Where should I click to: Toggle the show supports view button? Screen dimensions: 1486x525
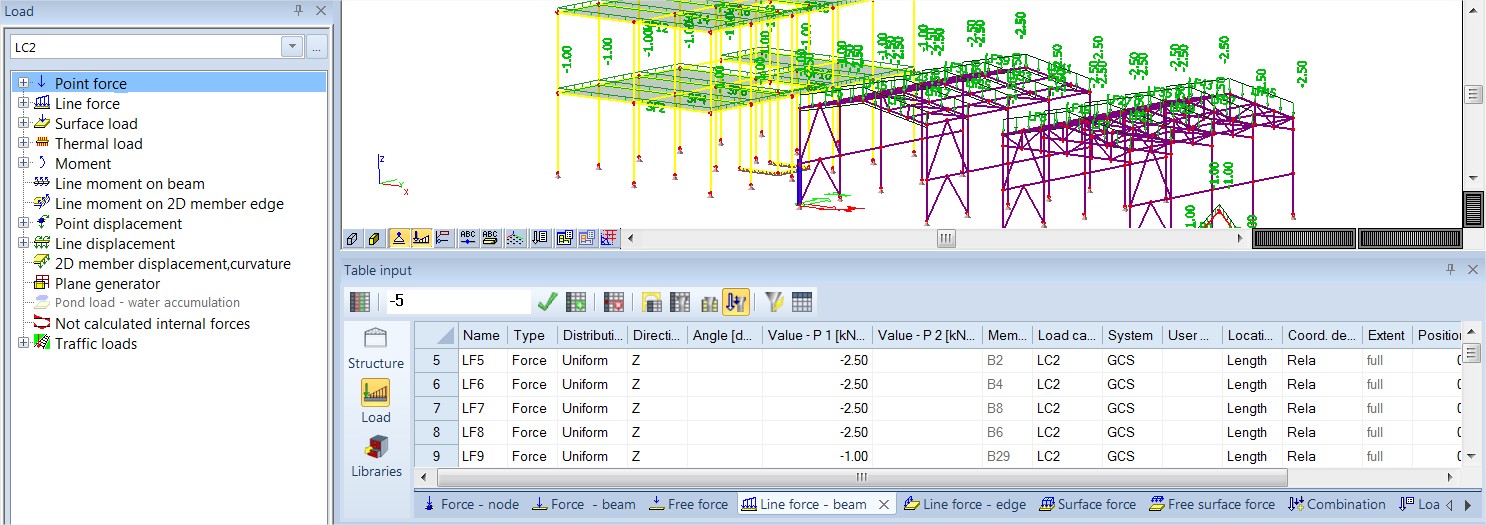(x=398, y=238)
